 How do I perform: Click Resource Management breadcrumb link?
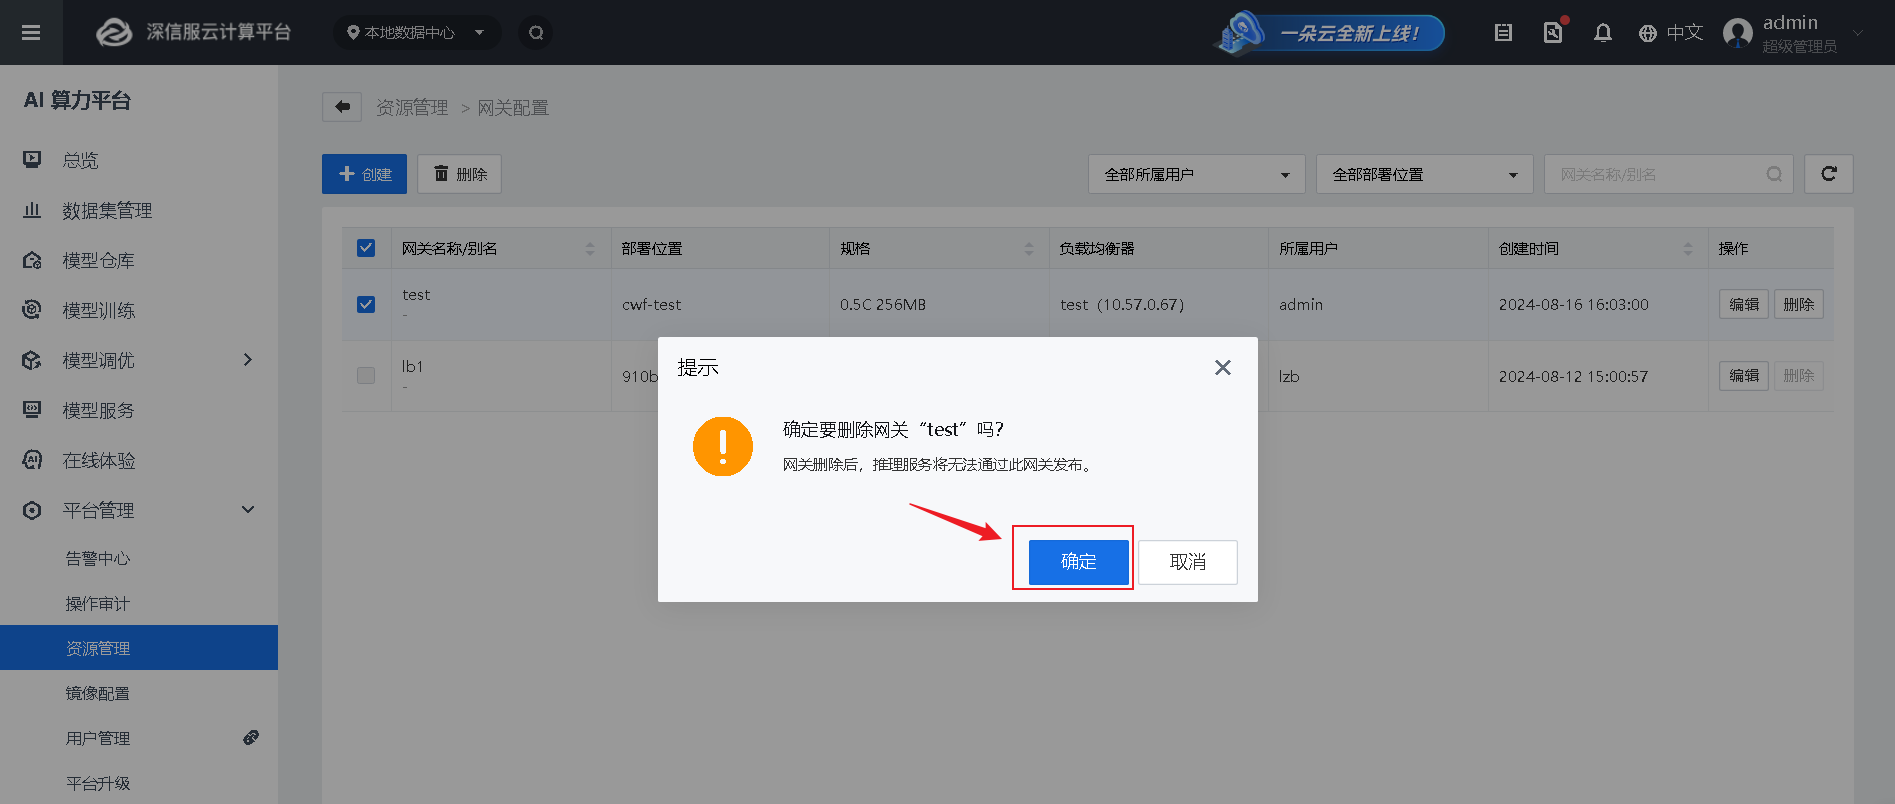[412, 107]
